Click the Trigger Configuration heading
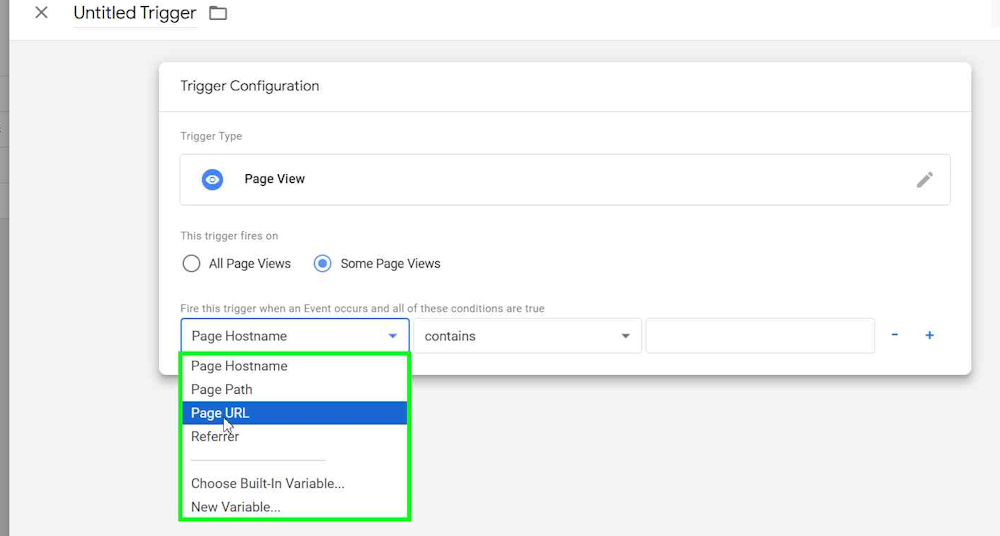The height and width of the screenshot is (536, 1000). click(x=250, y=86)
